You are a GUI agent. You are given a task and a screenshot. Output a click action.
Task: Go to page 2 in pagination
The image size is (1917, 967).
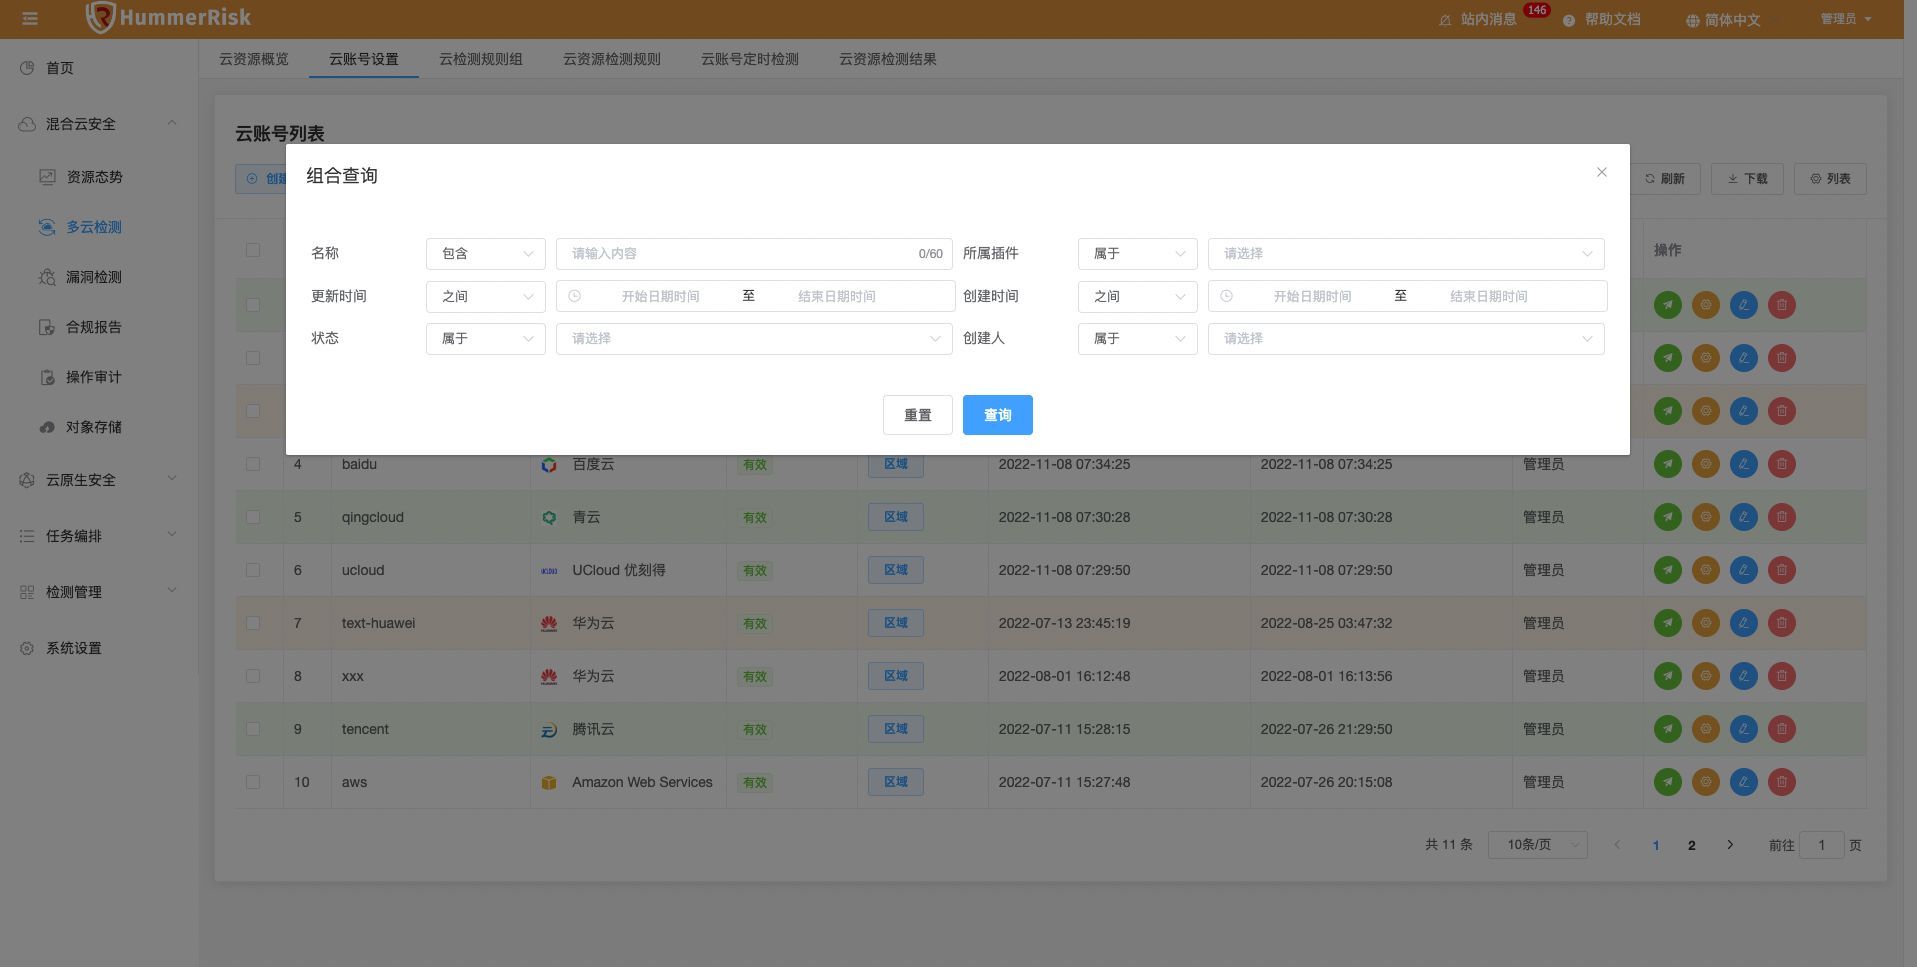coord(1692,845)
